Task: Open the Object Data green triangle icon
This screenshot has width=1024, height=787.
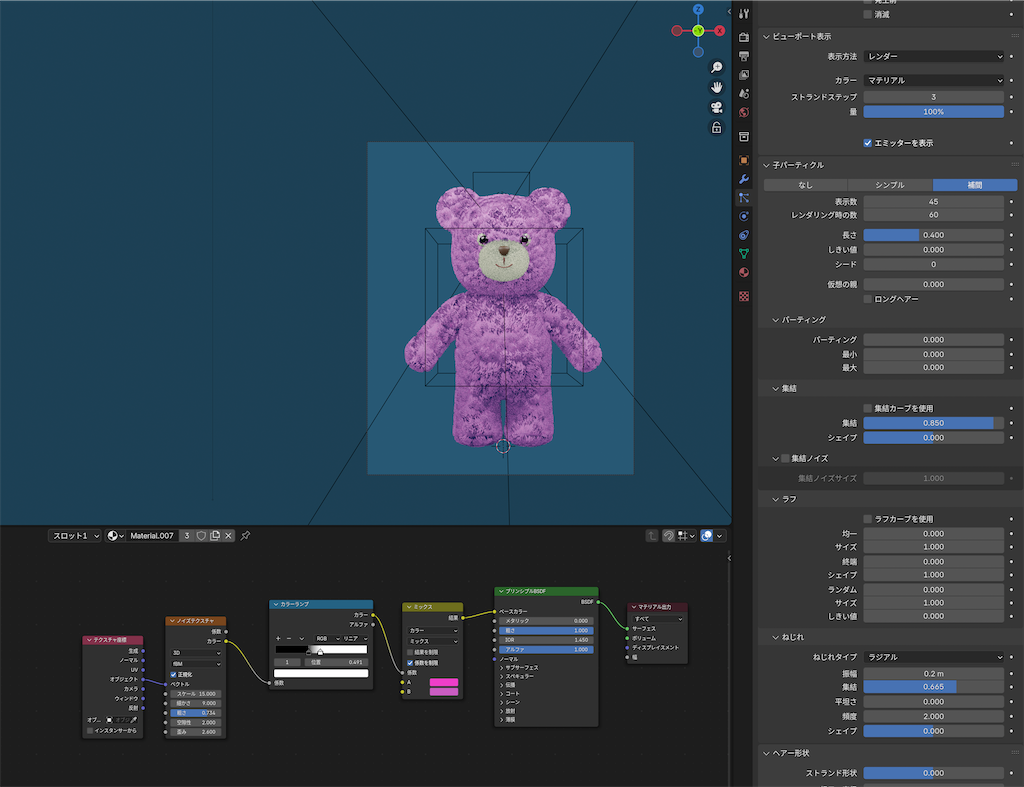Action: coord(744,253)
